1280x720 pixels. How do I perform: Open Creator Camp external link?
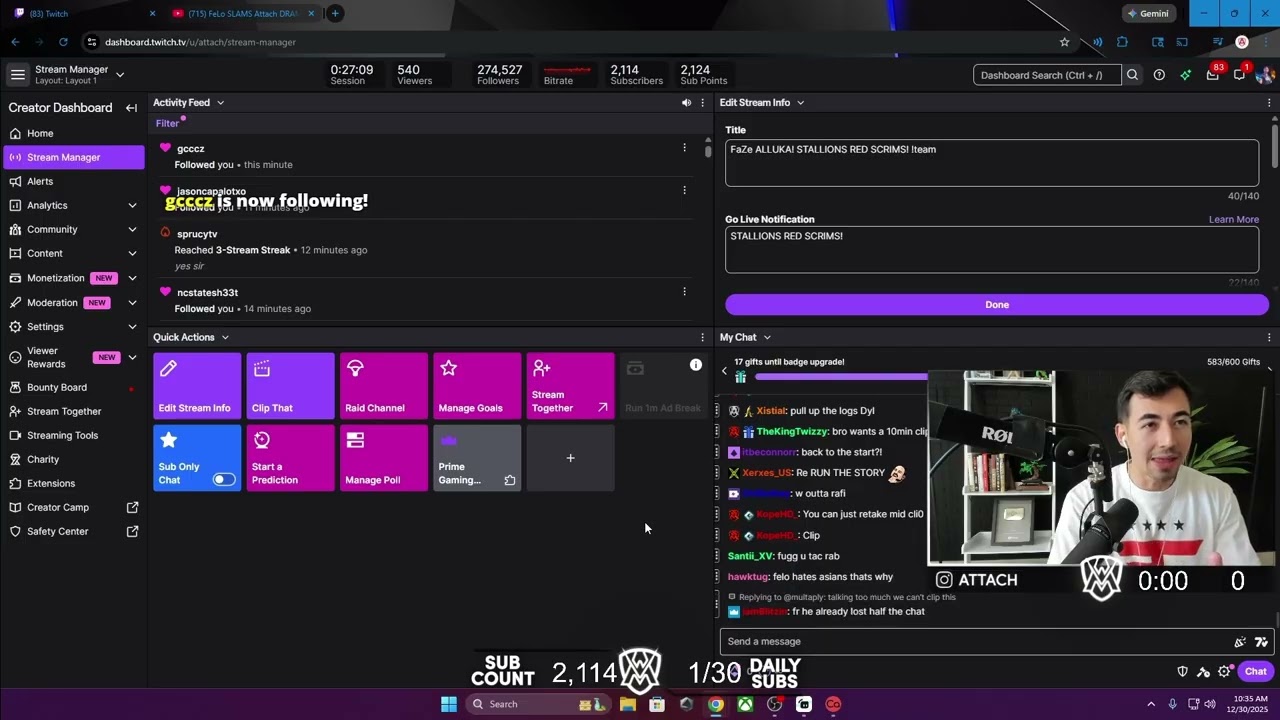tap(74, 508)
